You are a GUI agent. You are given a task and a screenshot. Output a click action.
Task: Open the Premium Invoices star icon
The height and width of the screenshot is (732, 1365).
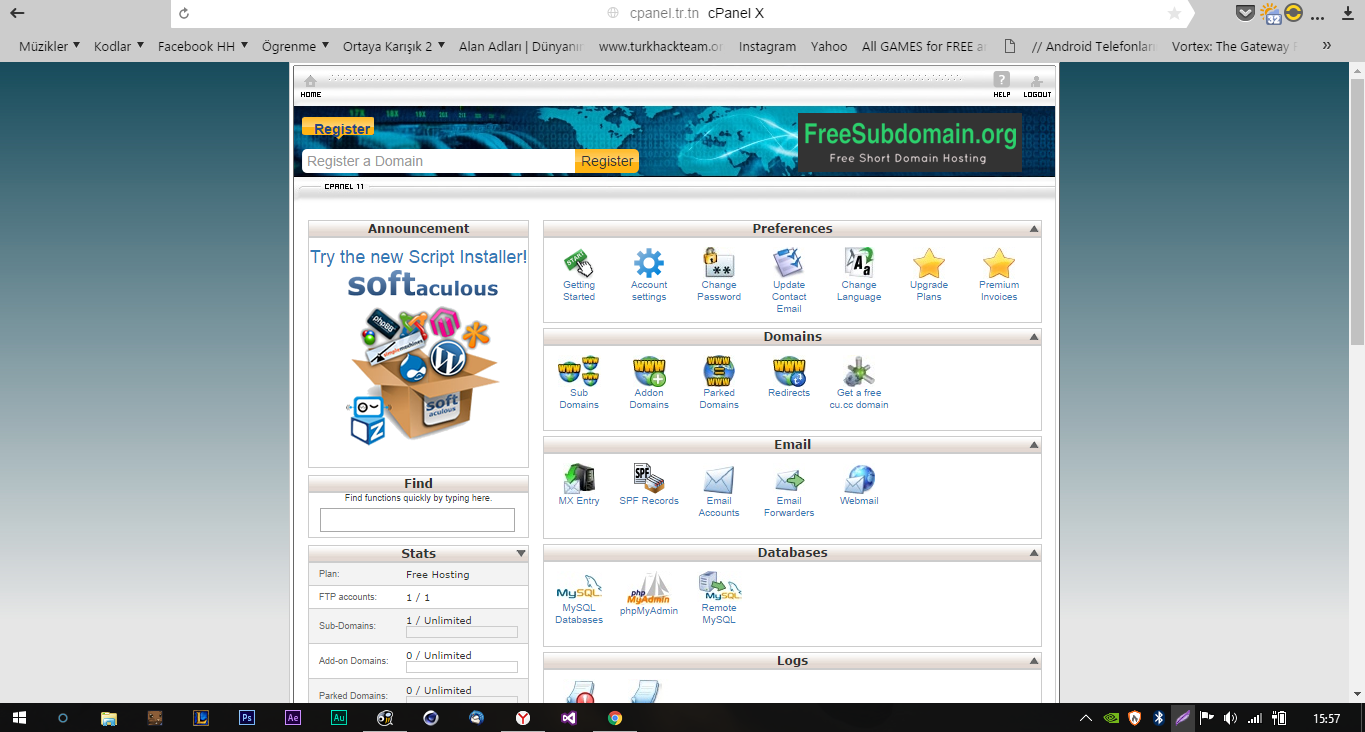click(999, 264)
